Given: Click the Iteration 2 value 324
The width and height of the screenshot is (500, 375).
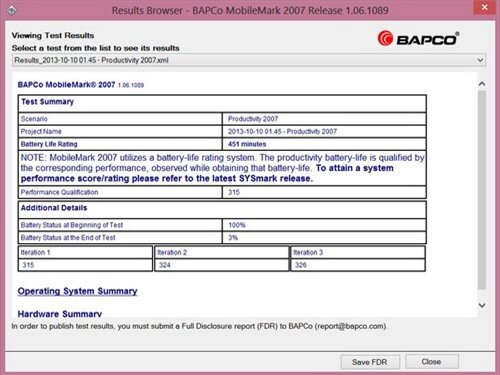Looking at the screenshot, I should click(165, 265).
